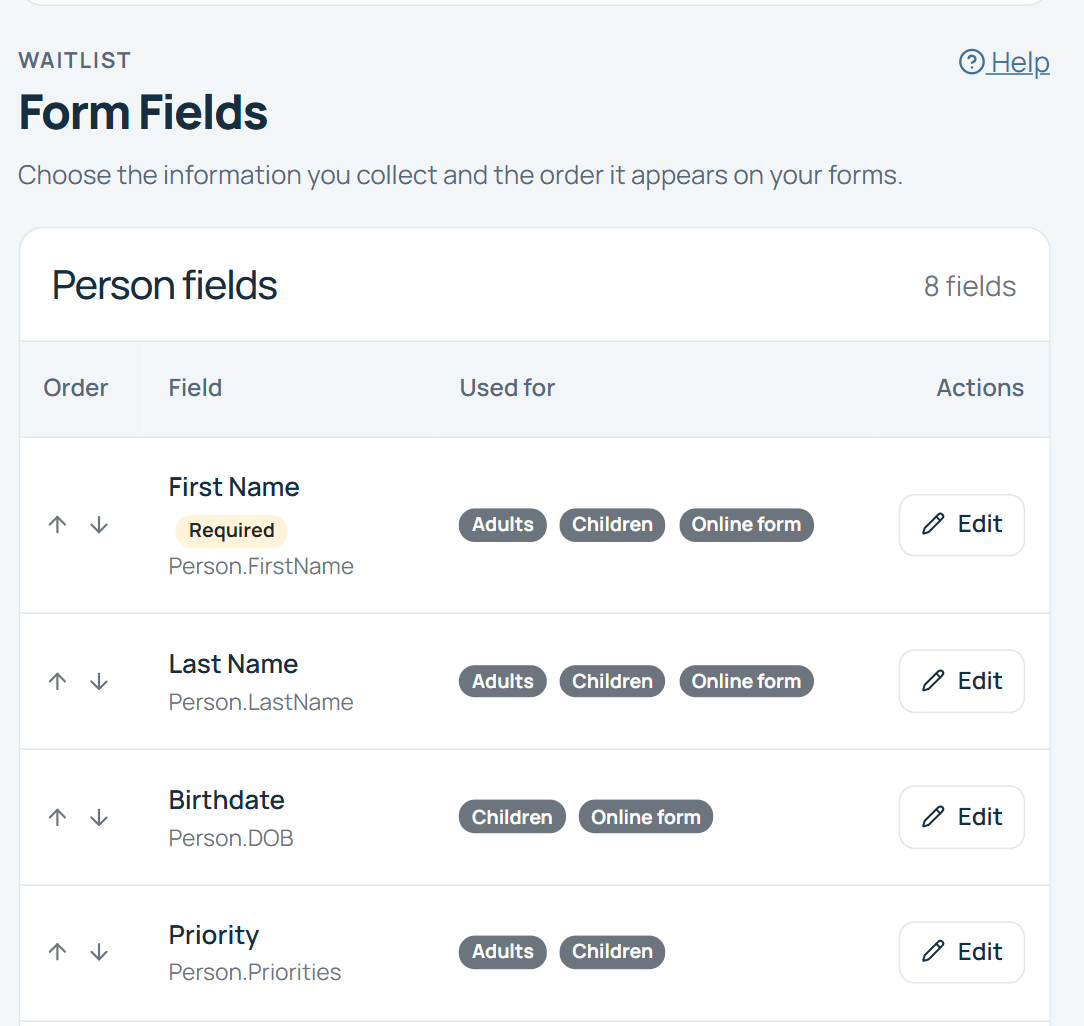Viewport: 1084px width, 1026px height.
Task: Click the Birthdate field label
Action: point(227,801)
